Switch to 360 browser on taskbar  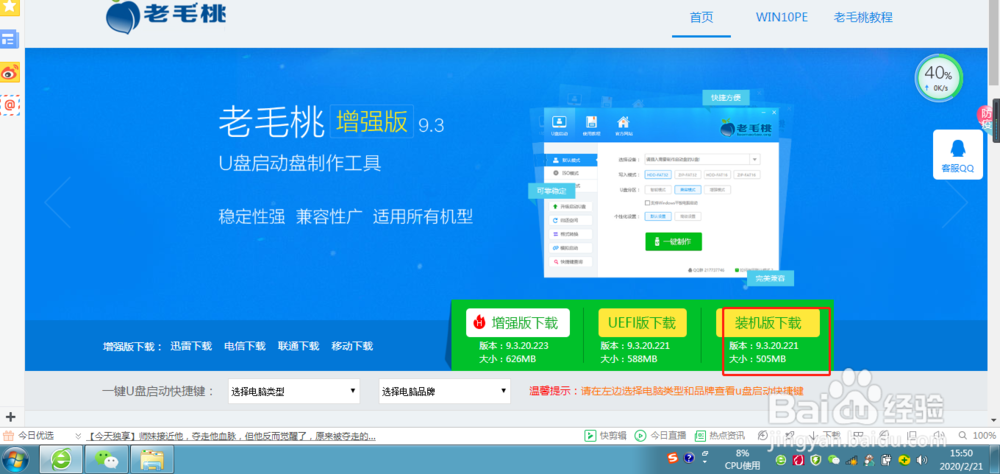61,459
